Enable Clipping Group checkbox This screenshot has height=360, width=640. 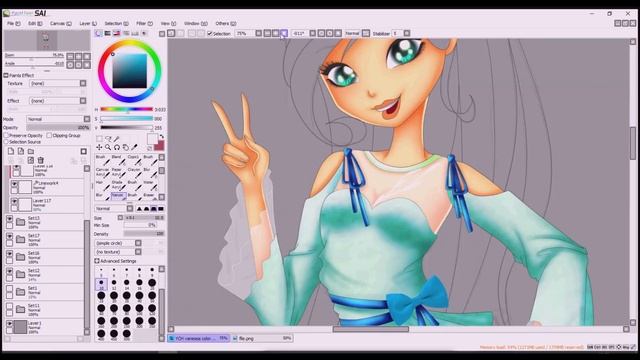(49, 135)
